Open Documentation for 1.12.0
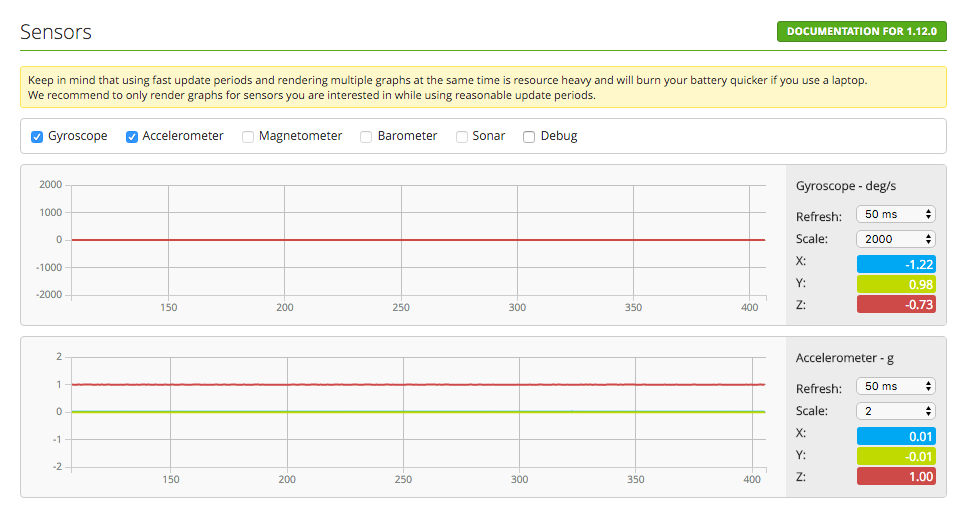This screenshot has height=517, width=967. (861, 31)
